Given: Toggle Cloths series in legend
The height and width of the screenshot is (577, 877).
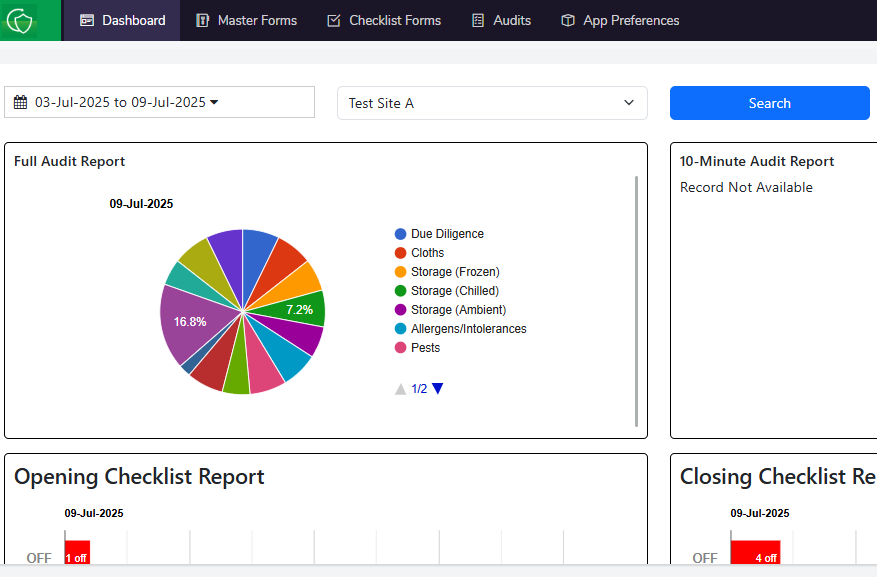Looking at the screenshot, I should click(x=427, y=253).
